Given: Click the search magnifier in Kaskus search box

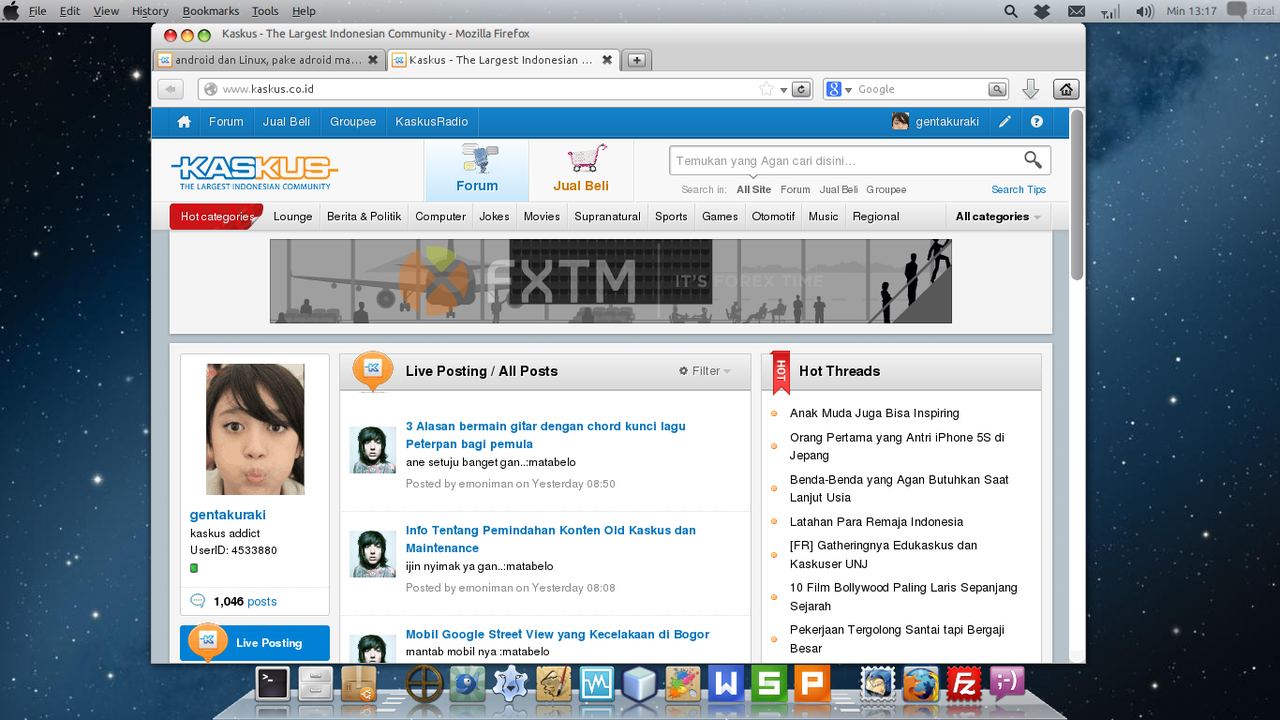Looking at the screenshot, I should pos(1033,160).
